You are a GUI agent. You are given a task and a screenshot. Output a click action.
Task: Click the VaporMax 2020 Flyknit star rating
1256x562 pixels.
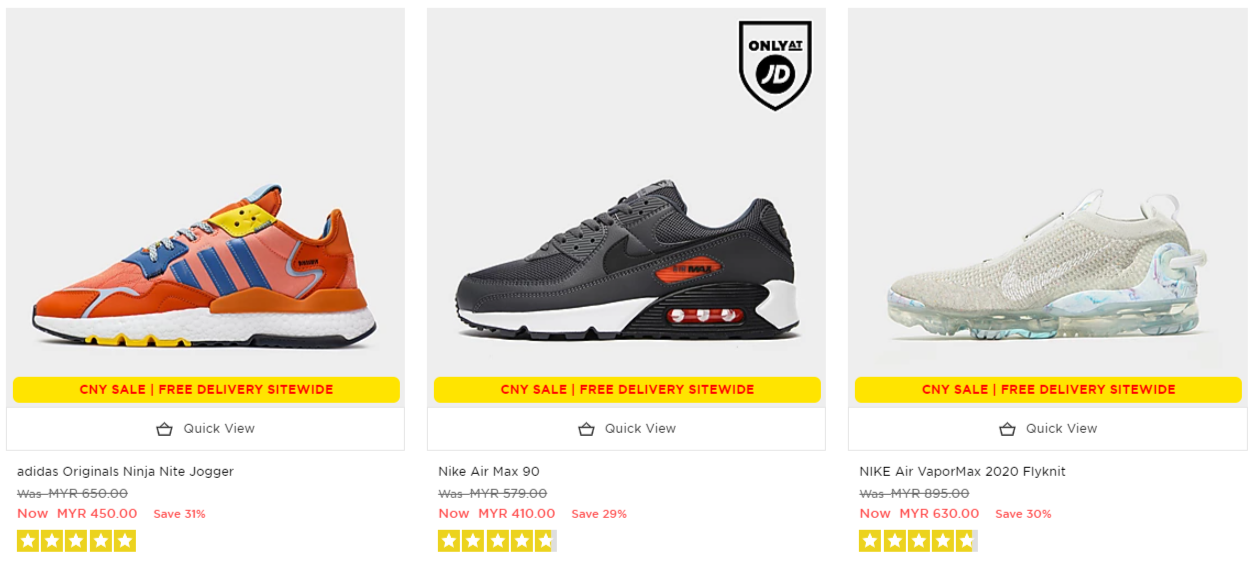(917, 541)
